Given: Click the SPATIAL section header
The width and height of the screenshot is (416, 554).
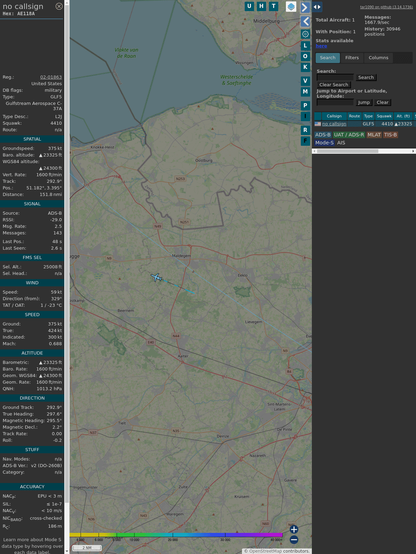Looking at the screenshot, I should 32,139.
